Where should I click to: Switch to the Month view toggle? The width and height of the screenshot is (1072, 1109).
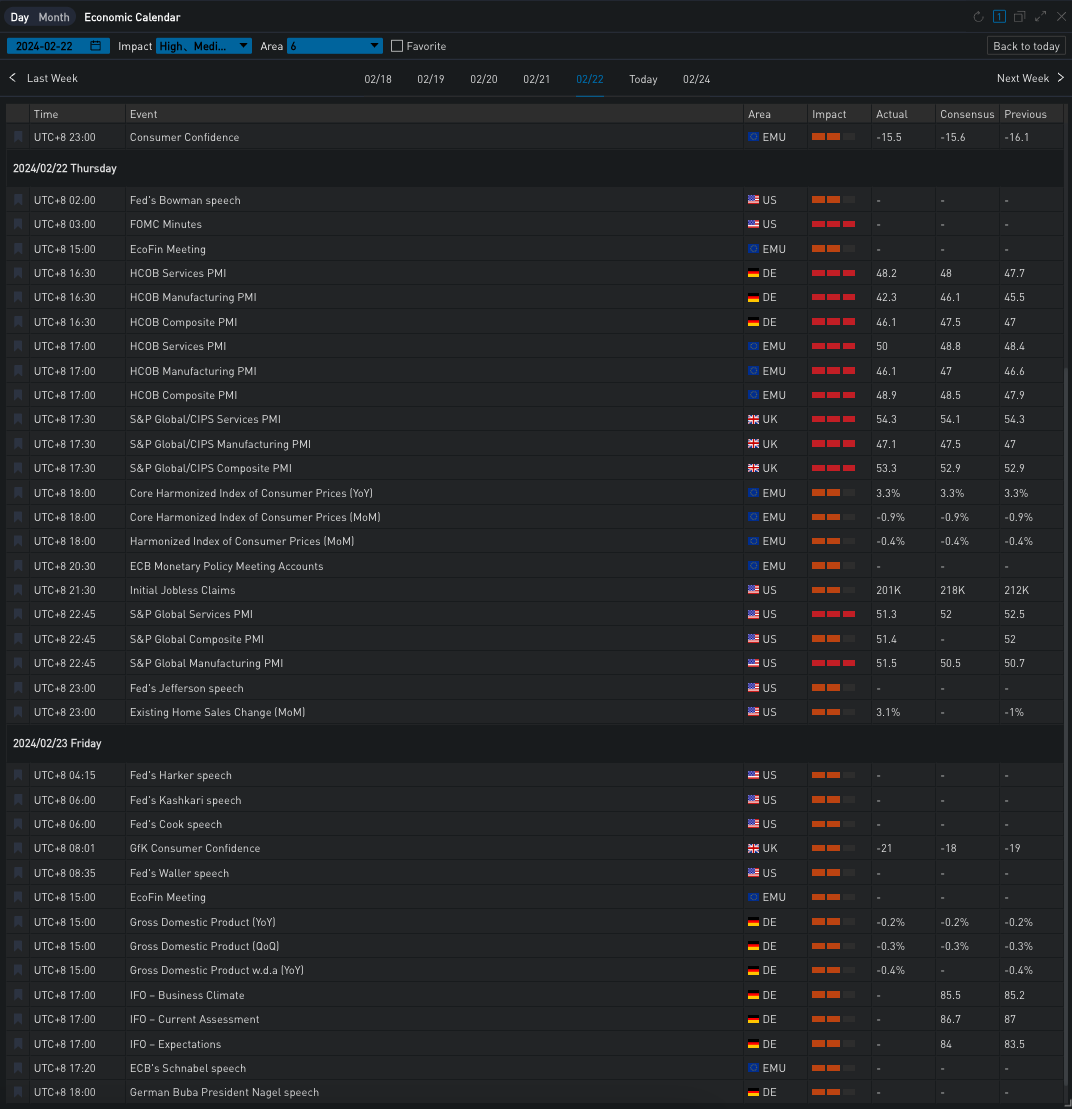pos(54,17)
